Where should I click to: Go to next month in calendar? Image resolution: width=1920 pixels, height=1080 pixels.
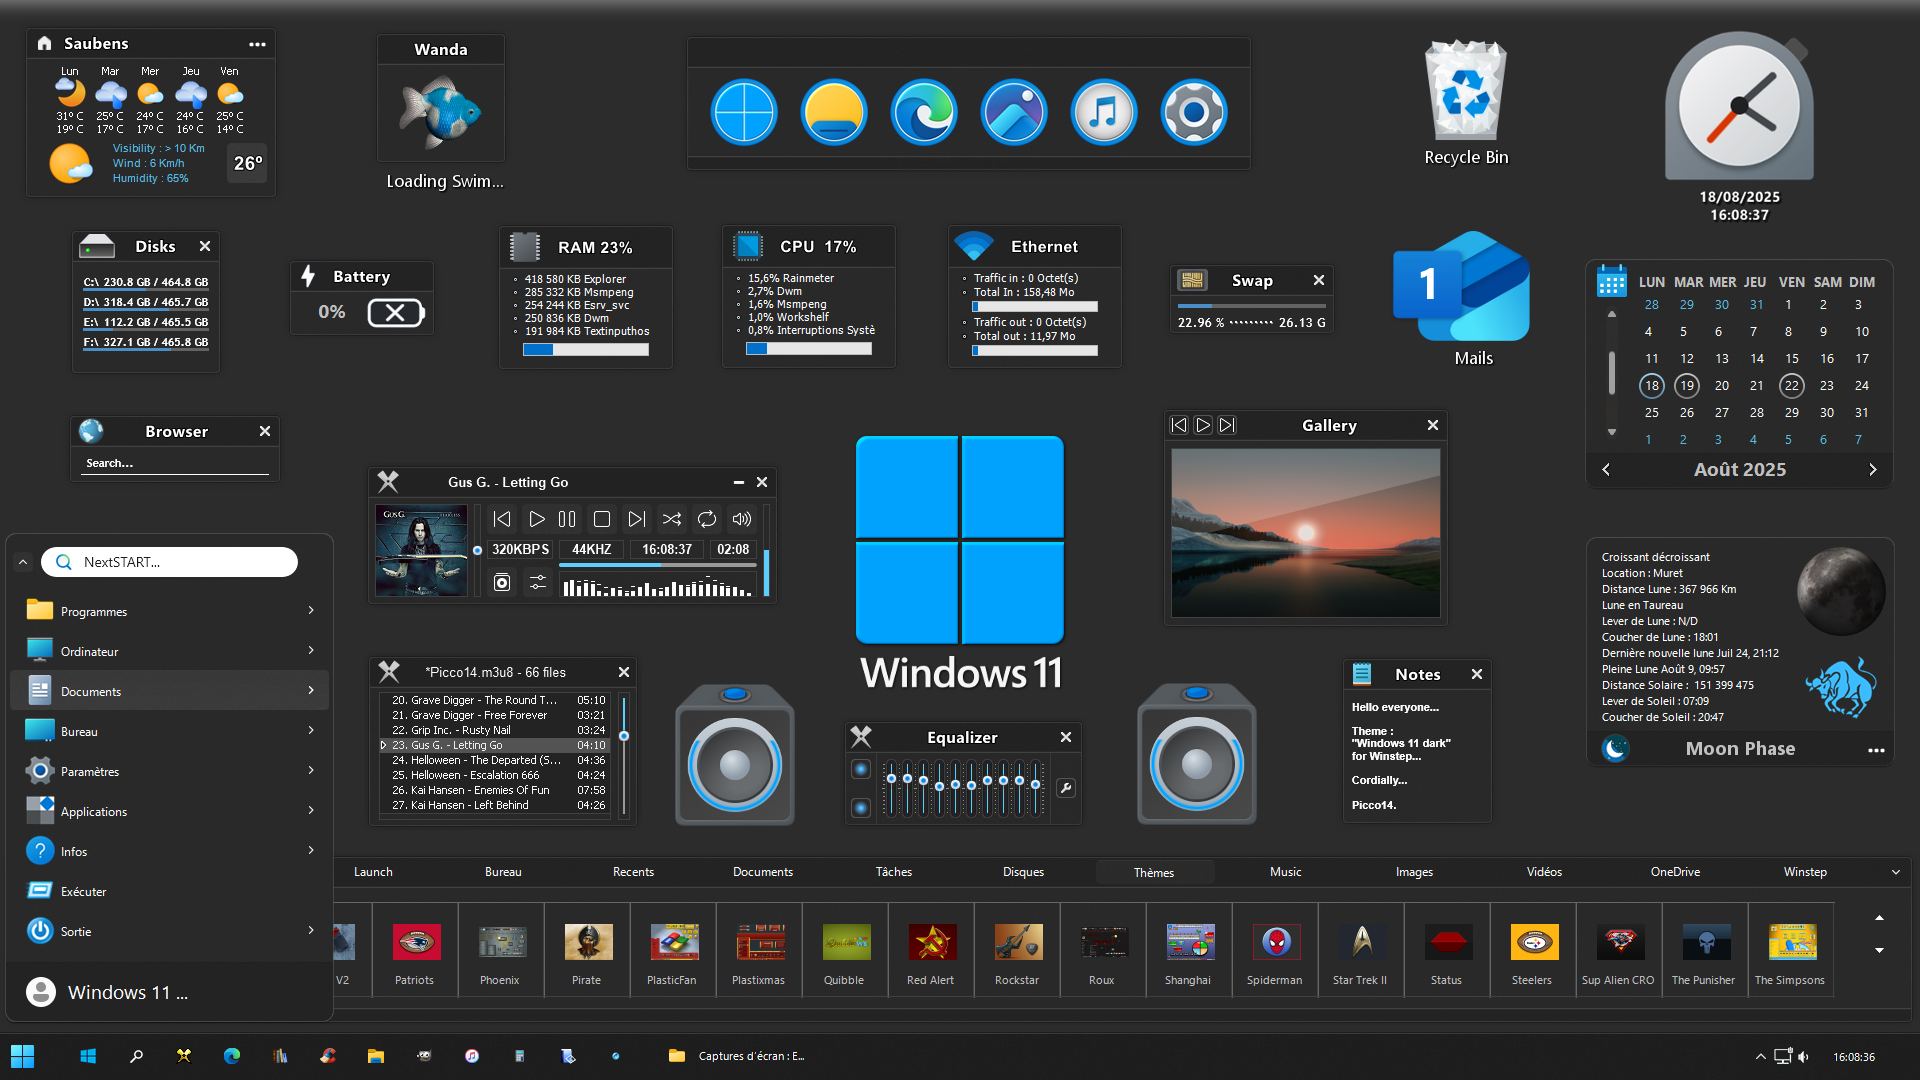[1872, 469]
